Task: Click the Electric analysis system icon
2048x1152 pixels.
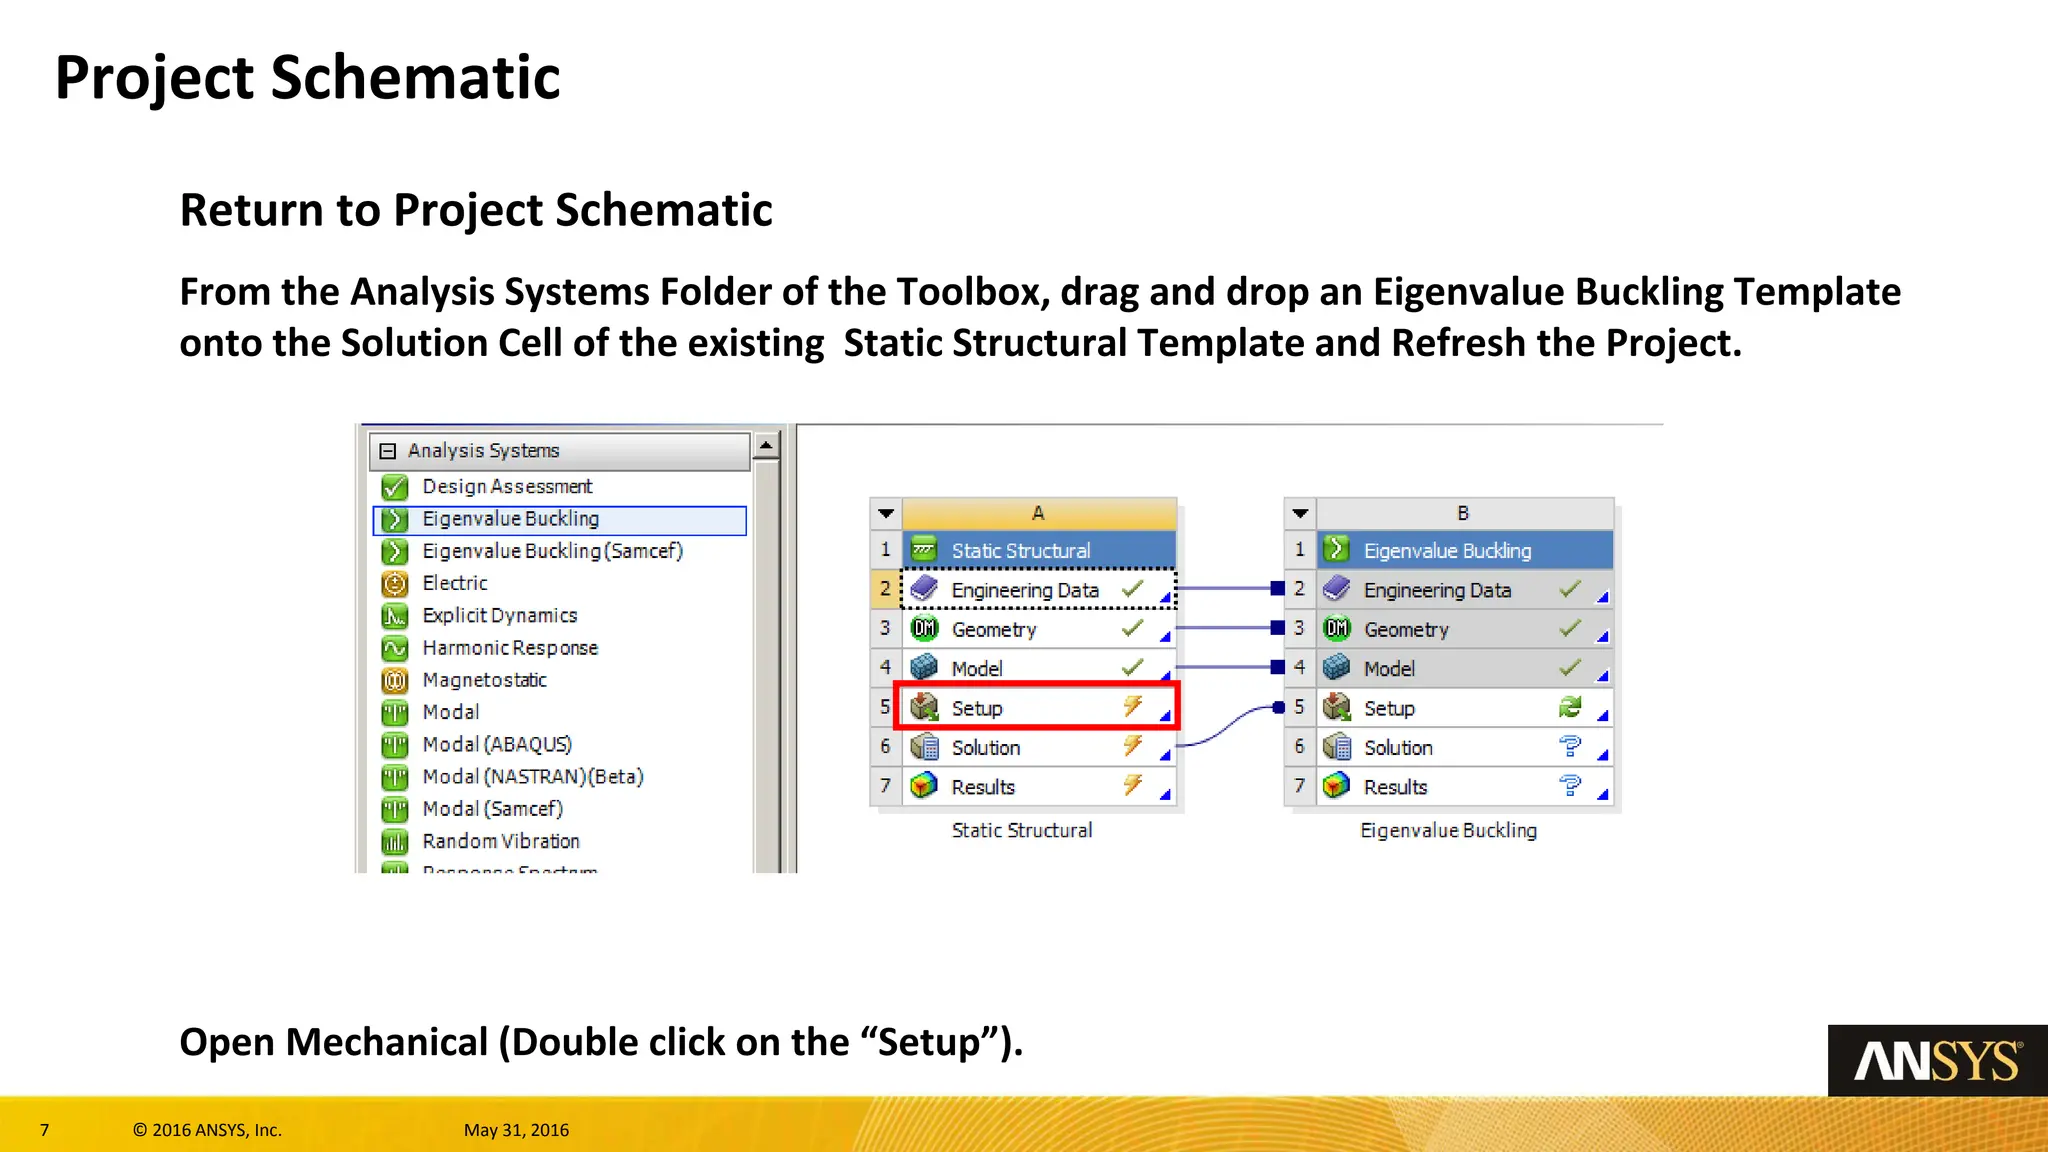Action: [x=395, y=583]
